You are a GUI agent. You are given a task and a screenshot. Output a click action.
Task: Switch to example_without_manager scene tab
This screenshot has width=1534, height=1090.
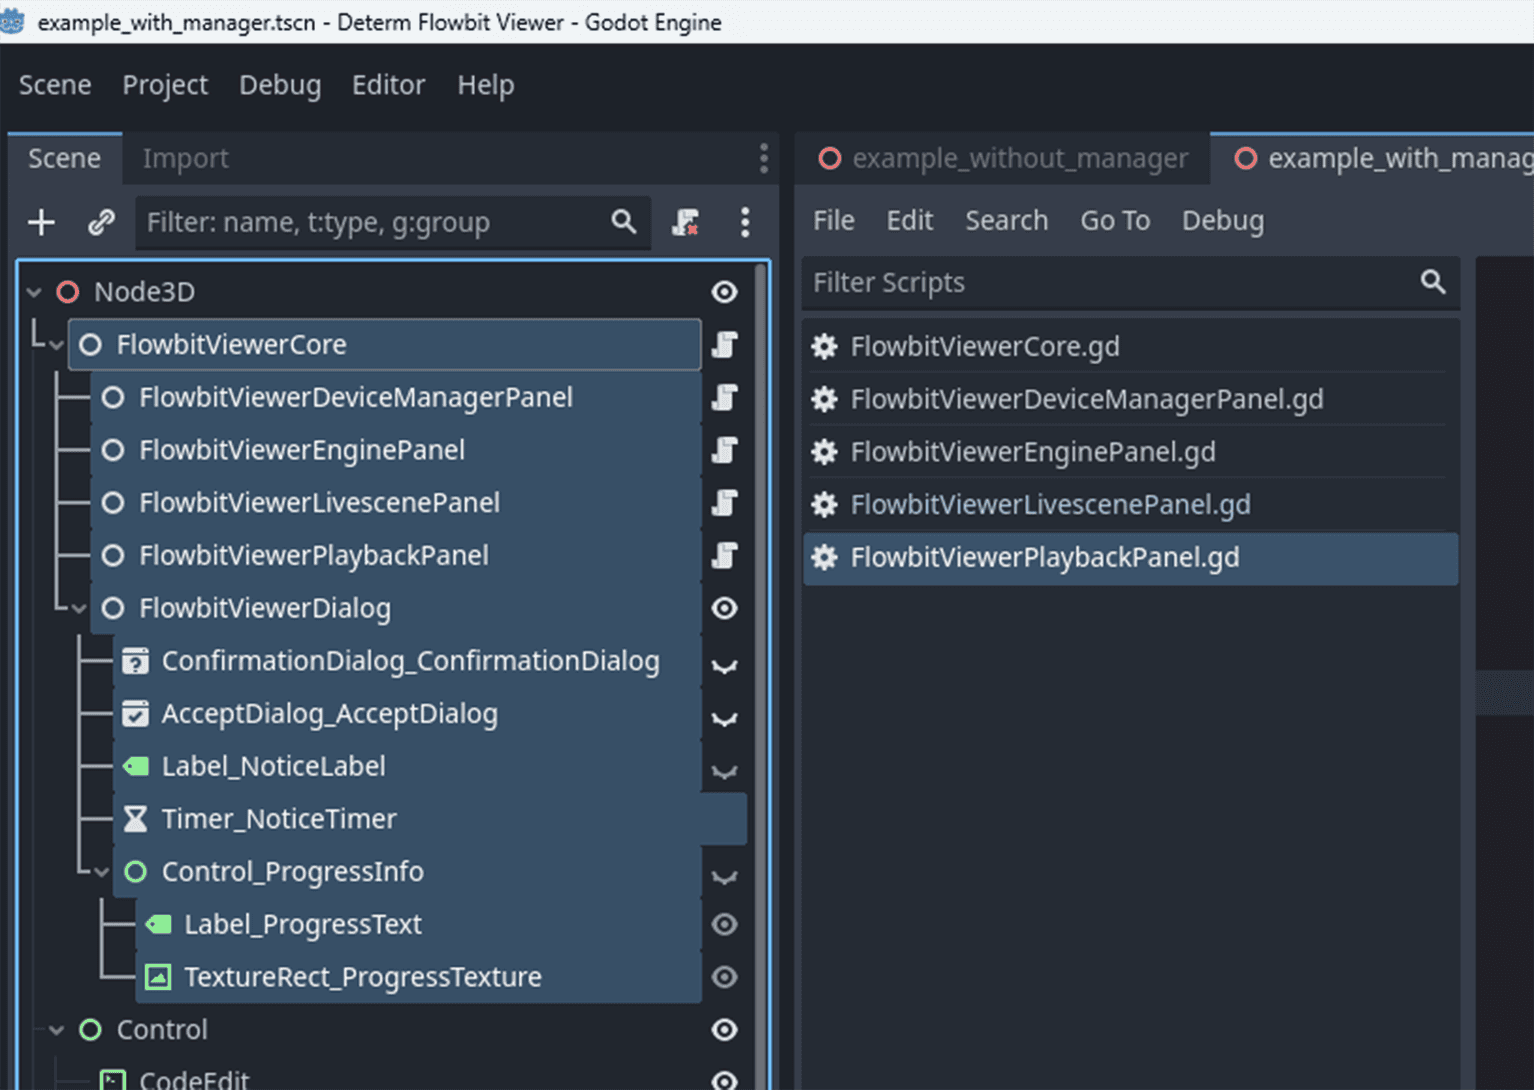tap(1004, 158)
